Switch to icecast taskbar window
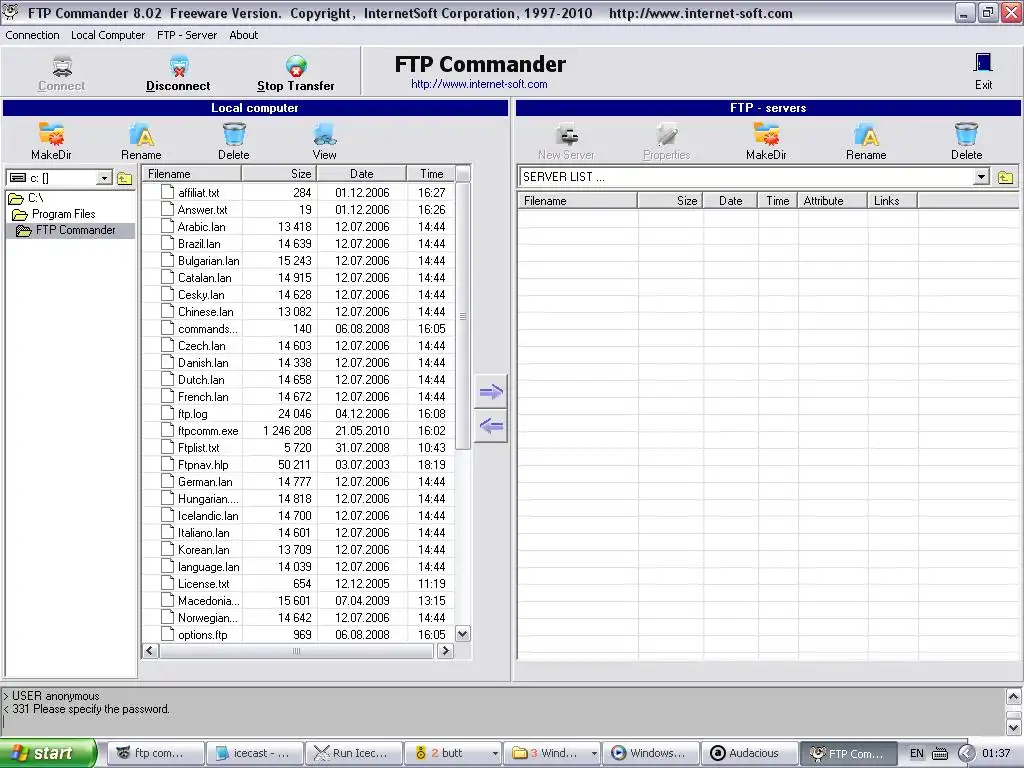 255,754
